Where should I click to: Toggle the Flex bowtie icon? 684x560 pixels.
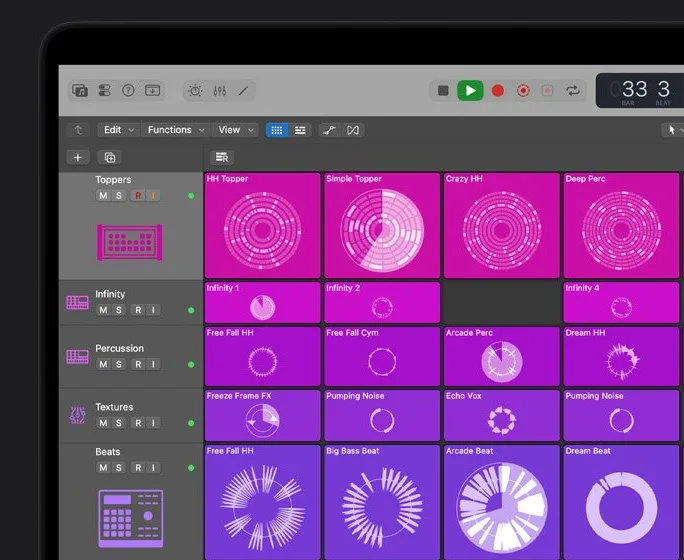point(353,130)
